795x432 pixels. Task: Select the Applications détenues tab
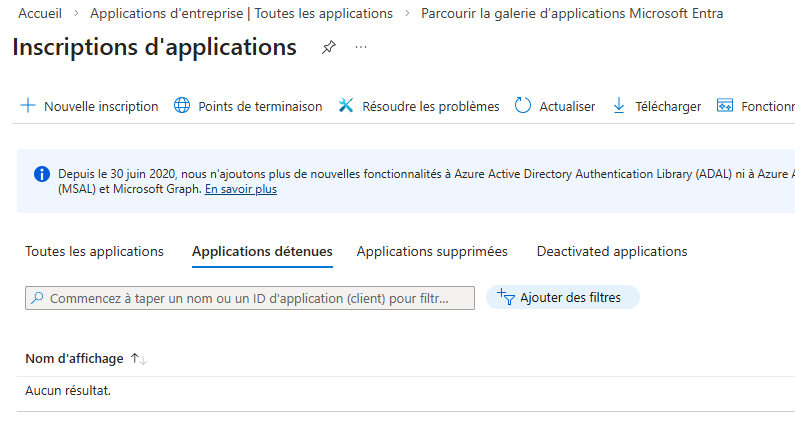tap(262, 251)
